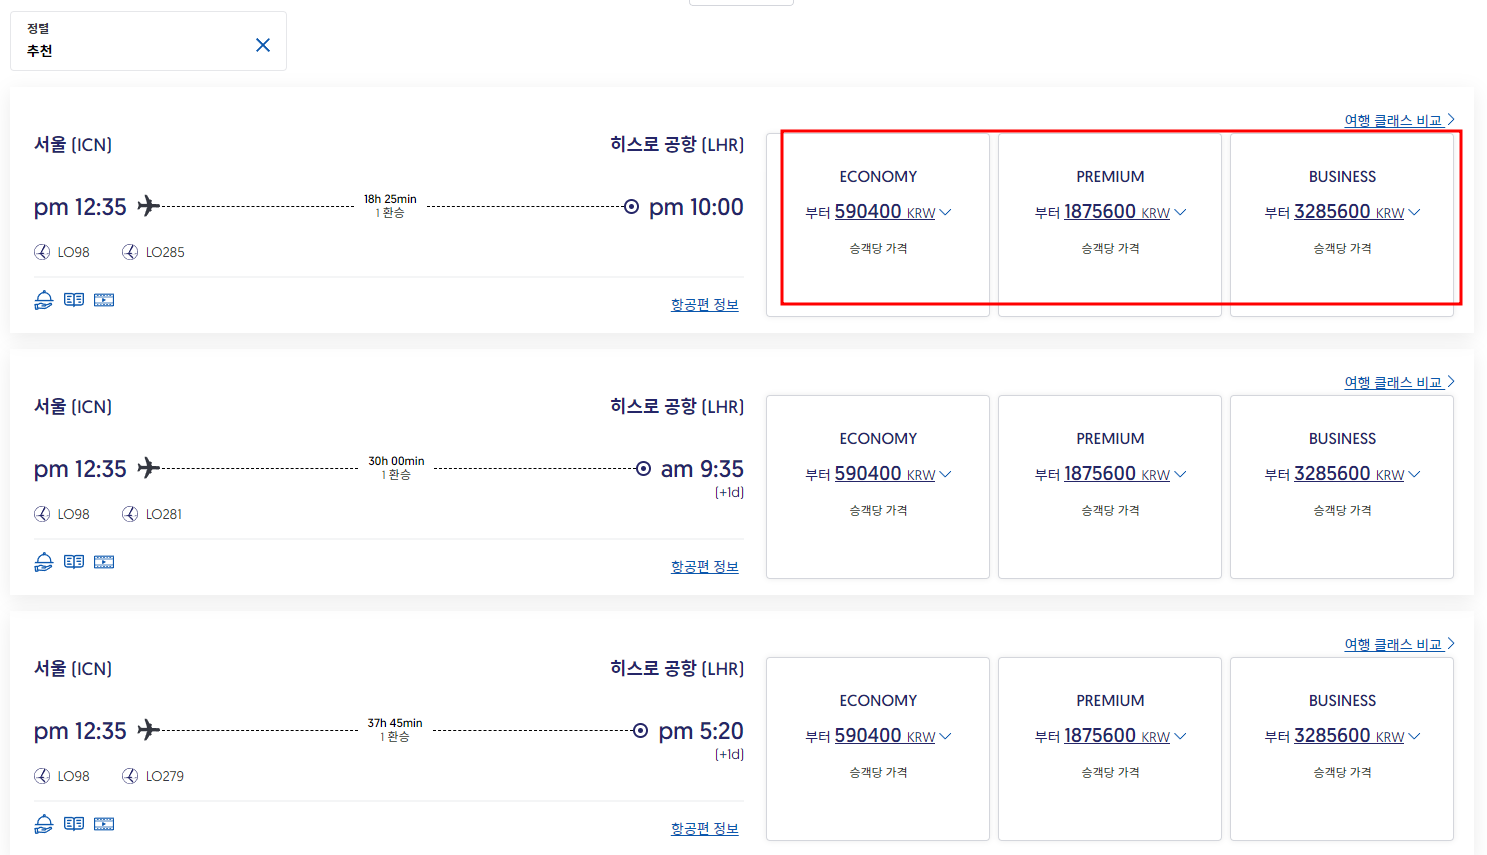Click the reading material icon on the third flight

tap(73, 823)
